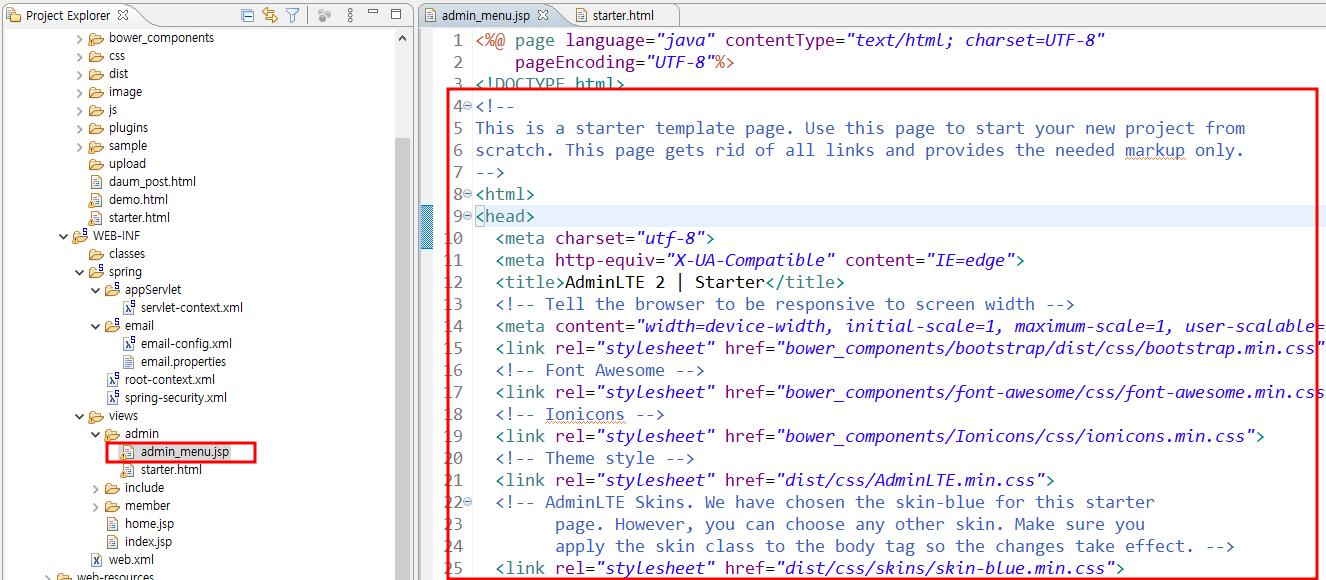The image size is (1326, 580).
Task: Click the '<!DOCTYPE html>' text on line 3
Action: 550,84
